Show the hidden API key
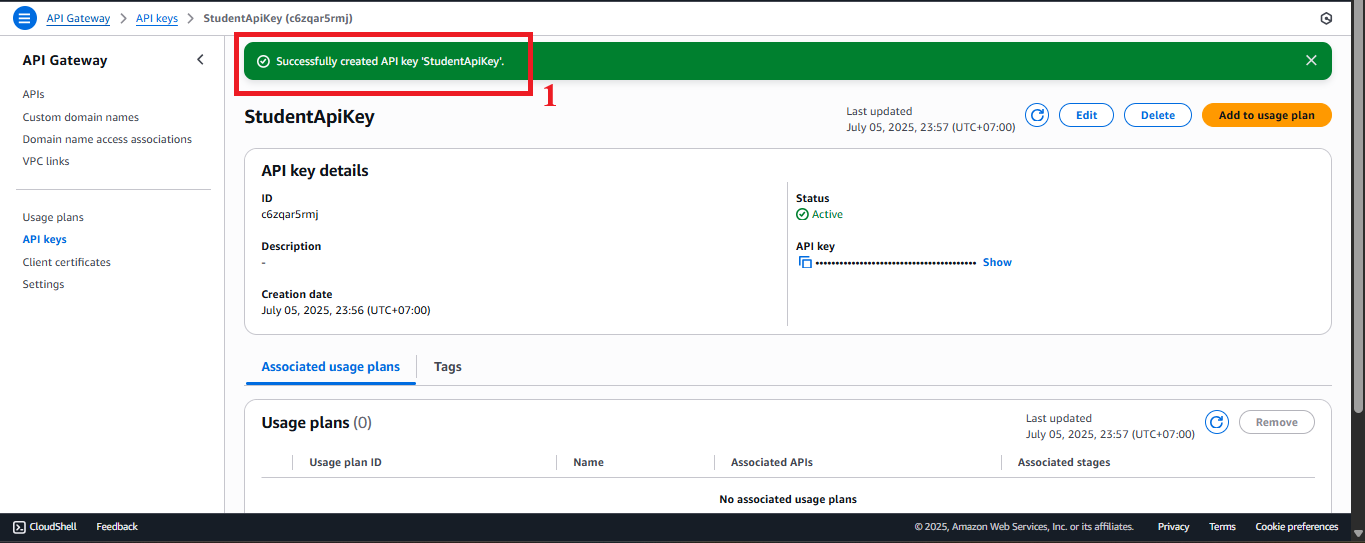The image size is (1365, 543). click(997, 262)
